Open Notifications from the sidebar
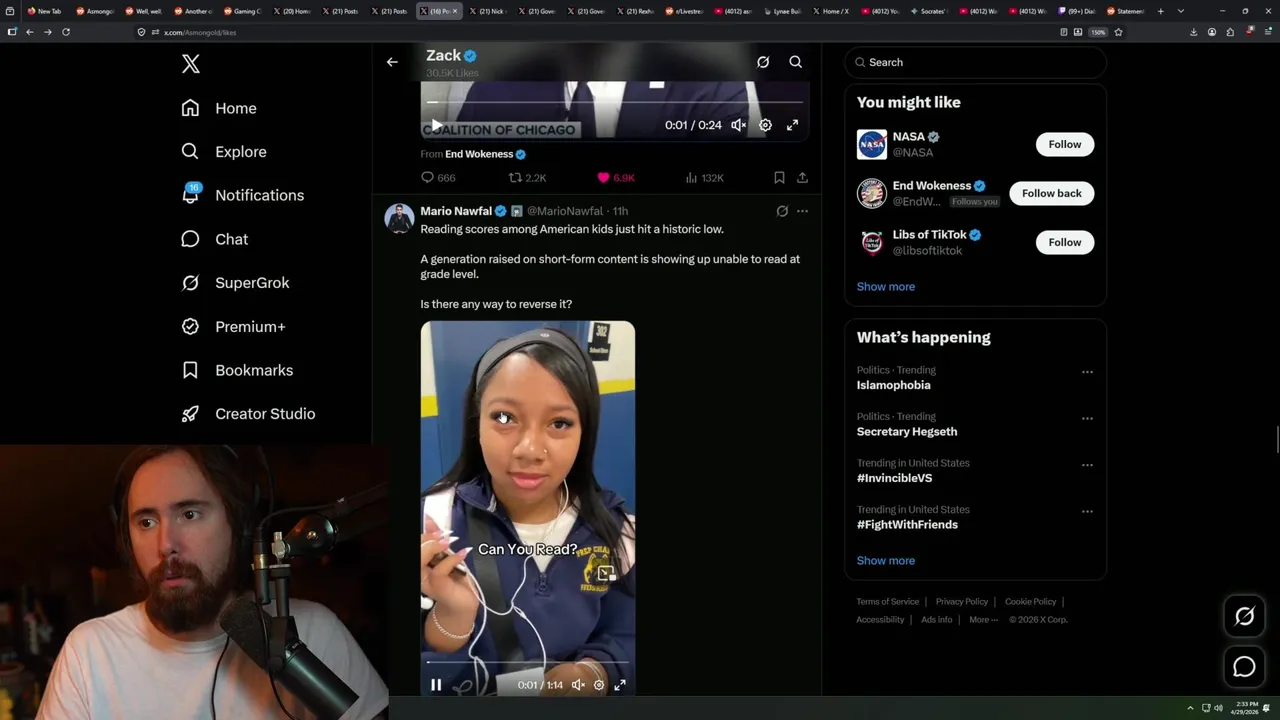This screenshot has width=1280, height=720. [x=242, y=195]
